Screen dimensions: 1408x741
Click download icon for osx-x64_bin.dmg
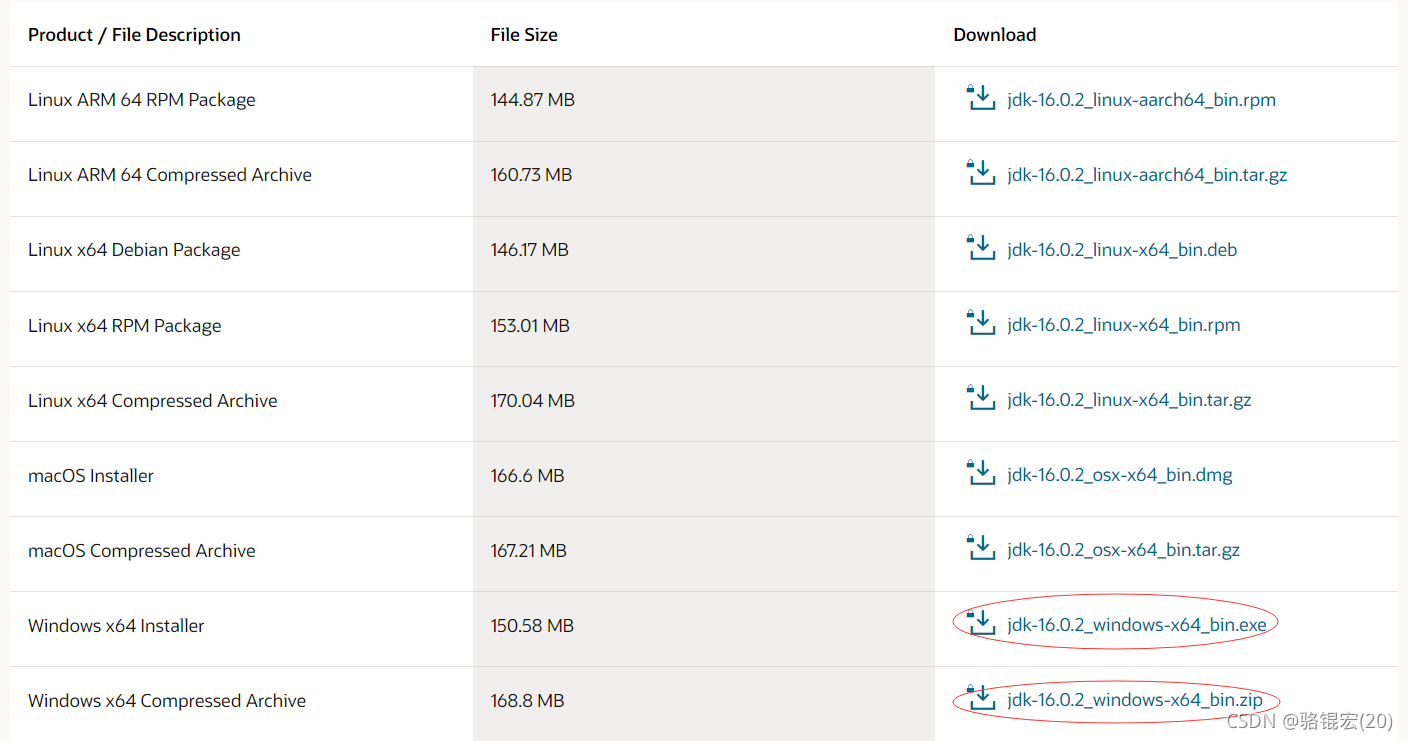click(x=982, y=473)
